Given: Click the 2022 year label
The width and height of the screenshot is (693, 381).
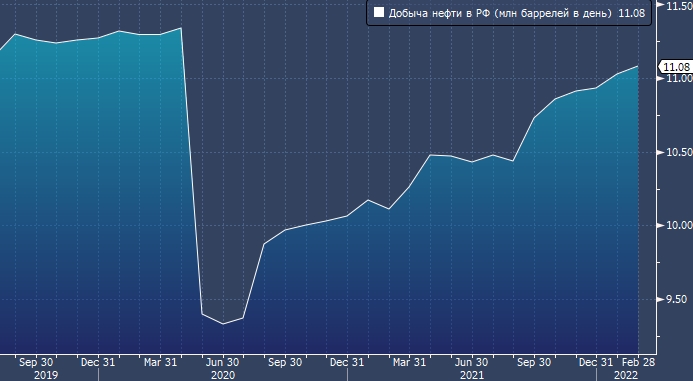Looking at the screenshot, I should pos(626,375).
